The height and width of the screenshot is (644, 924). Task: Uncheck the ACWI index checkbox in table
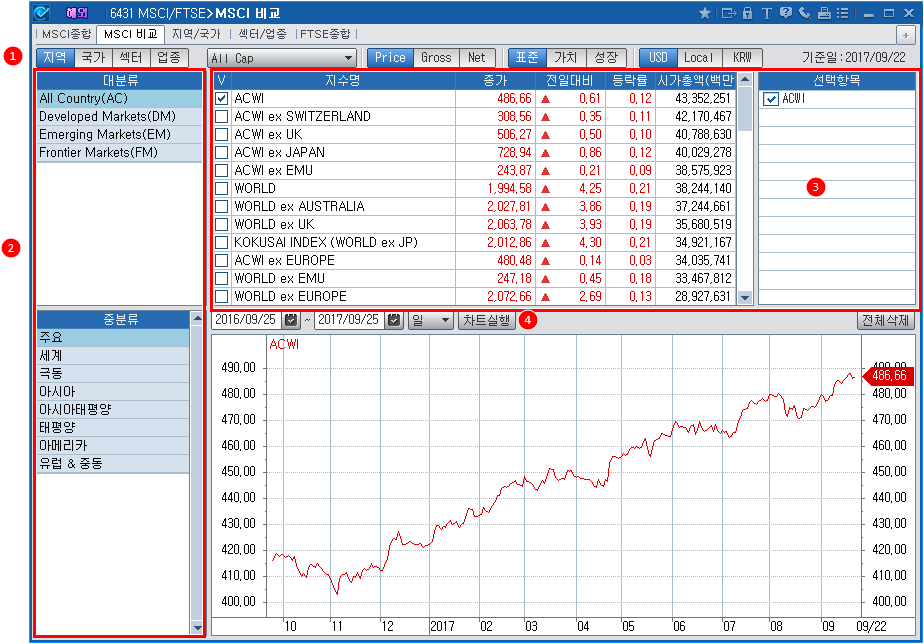[222, 98]
